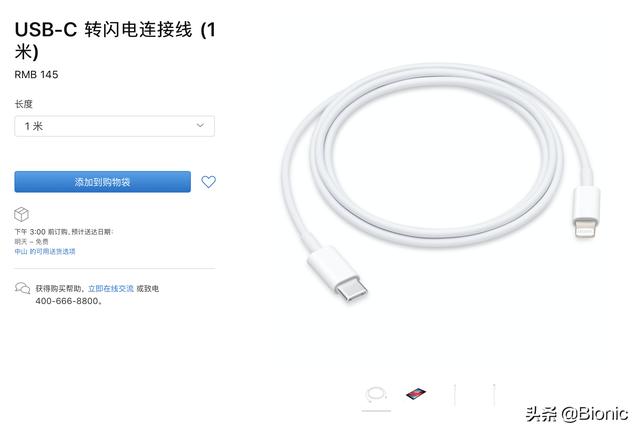Click the 头条 @Bionic watermark
Screen dimensions: 640x435
576,414
